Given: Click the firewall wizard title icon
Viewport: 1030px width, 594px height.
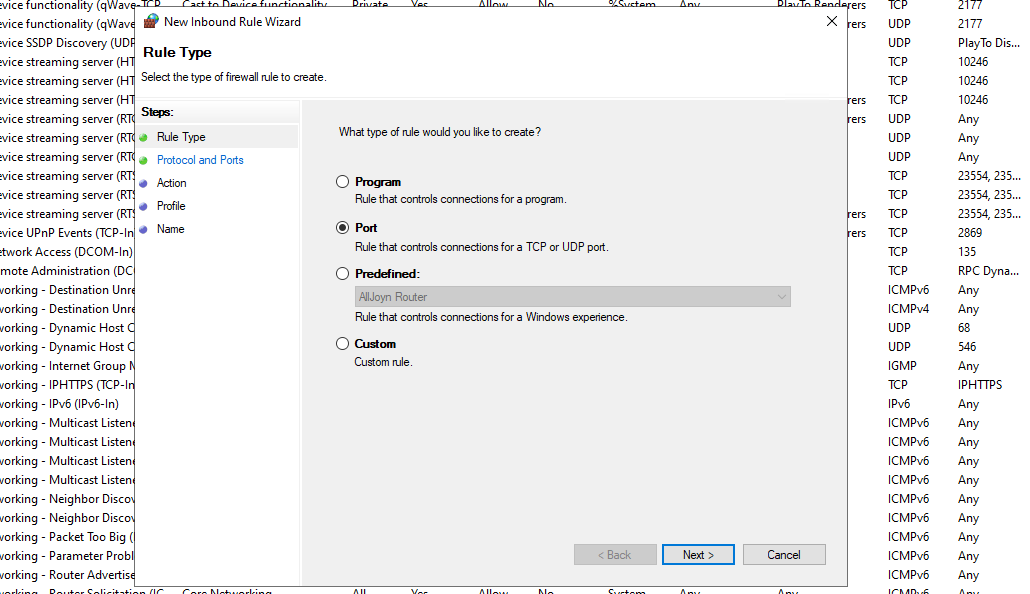Looking at the screenshot, I should point(151,21).
